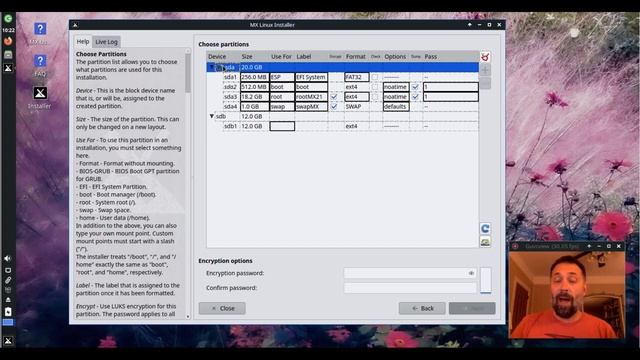The image size is (640, 360).
Task: Edit noatime options field for sda2
Action: 396,87
